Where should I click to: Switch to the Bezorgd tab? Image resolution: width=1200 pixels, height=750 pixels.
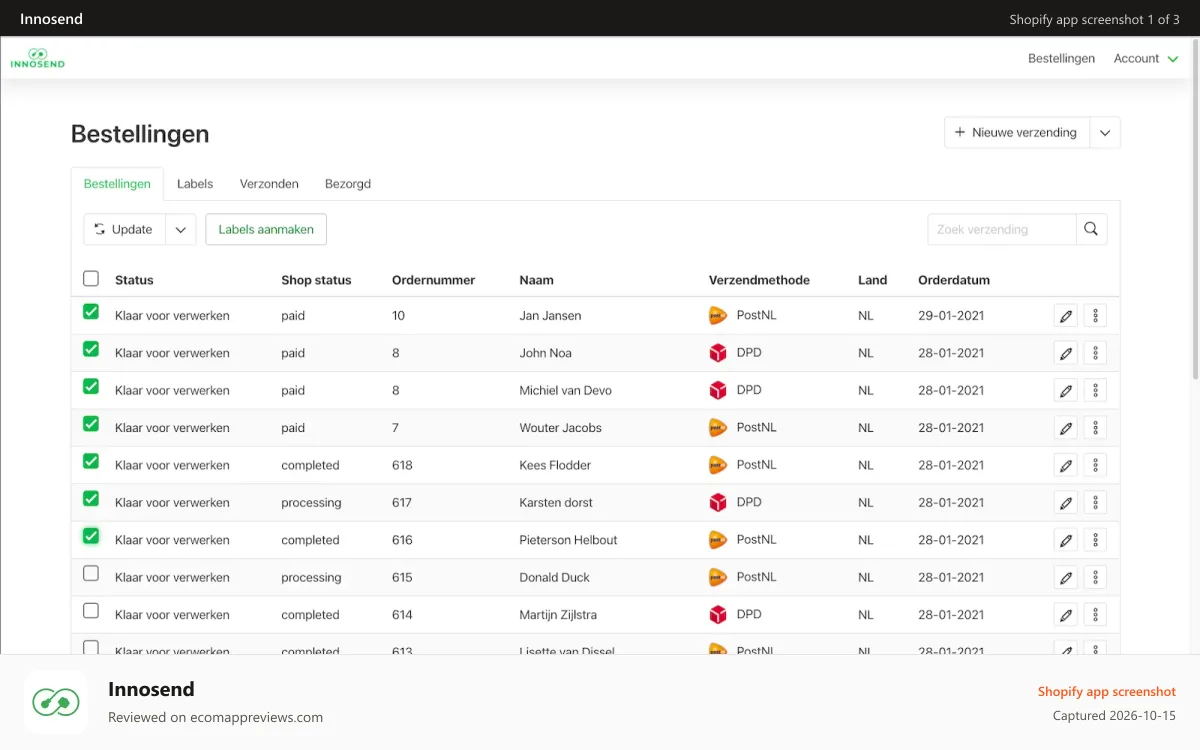[348, 184]
